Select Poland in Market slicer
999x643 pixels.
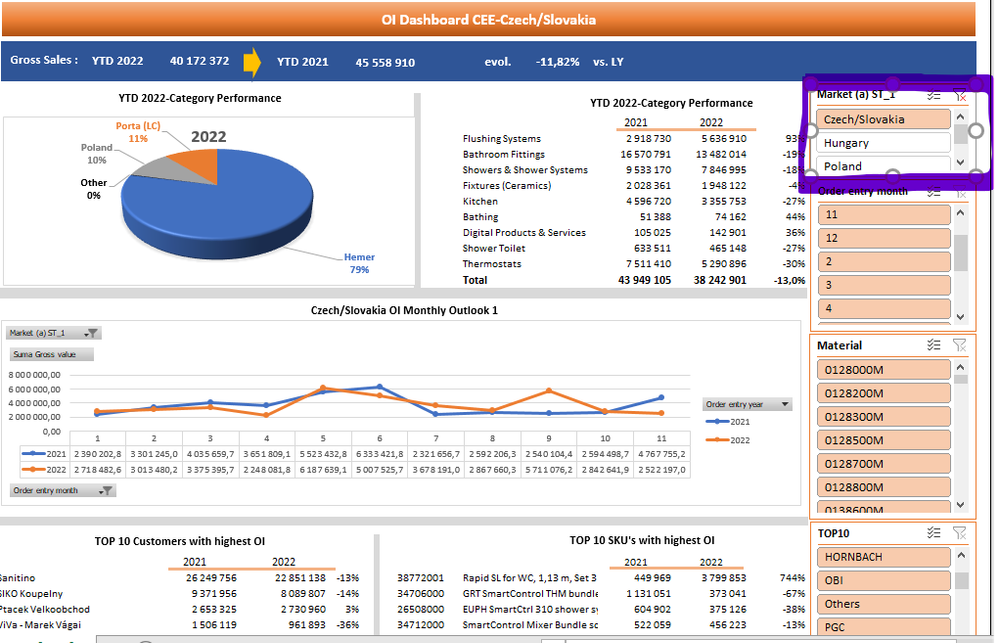click(884, 166)
